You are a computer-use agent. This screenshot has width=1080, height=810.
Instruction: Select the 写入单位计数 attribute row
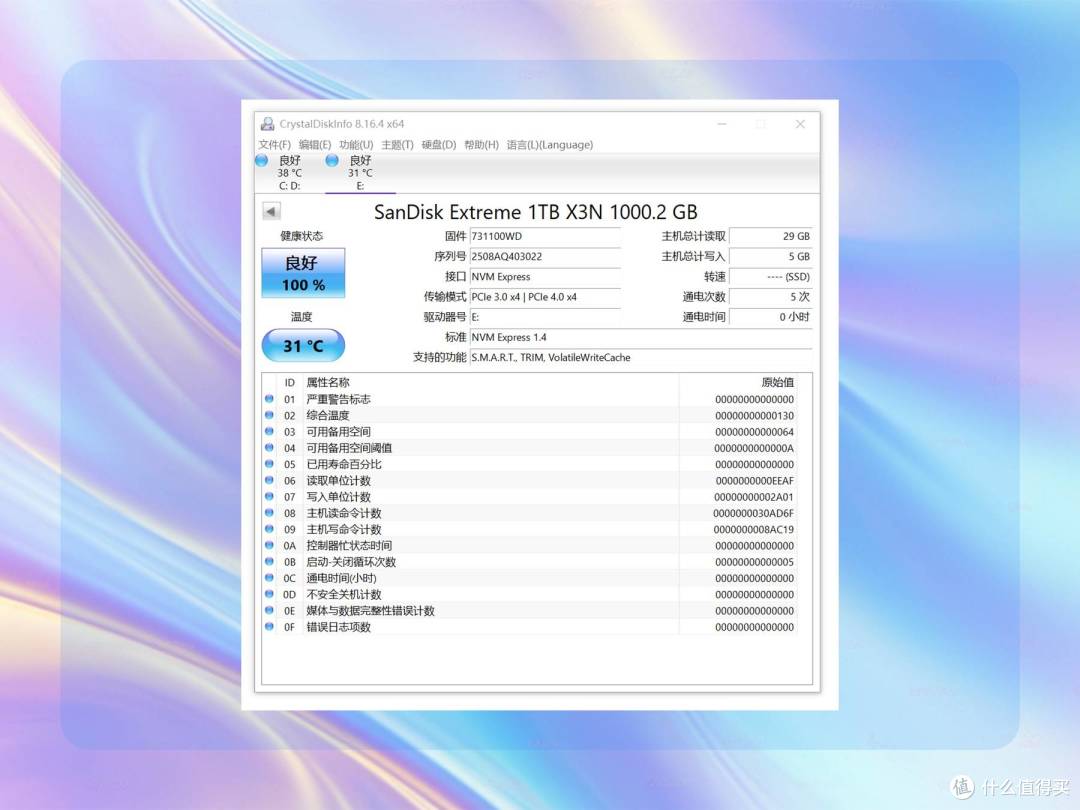pos(530,497)
